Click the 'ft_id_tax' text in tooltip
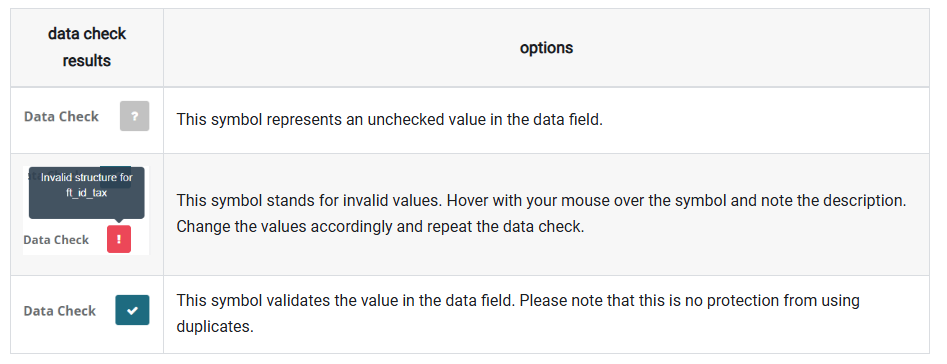This screenshot has width=947, height=364. [86, 193]
